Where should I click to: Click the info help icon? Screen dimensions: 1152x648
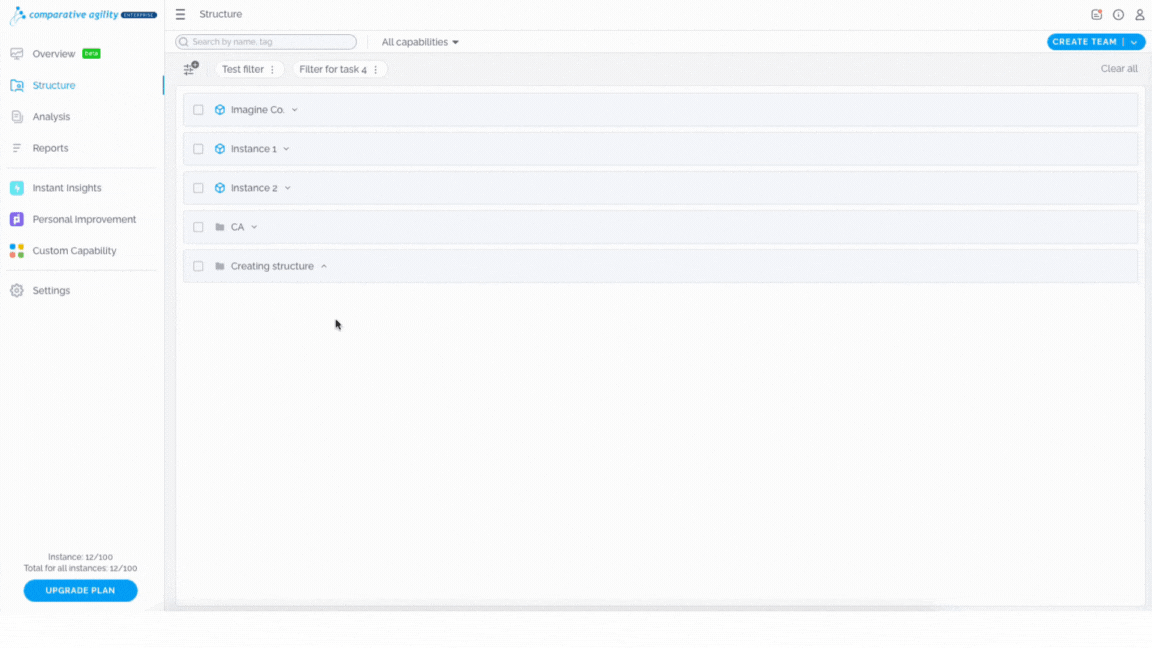click(x=1118, y=14)
